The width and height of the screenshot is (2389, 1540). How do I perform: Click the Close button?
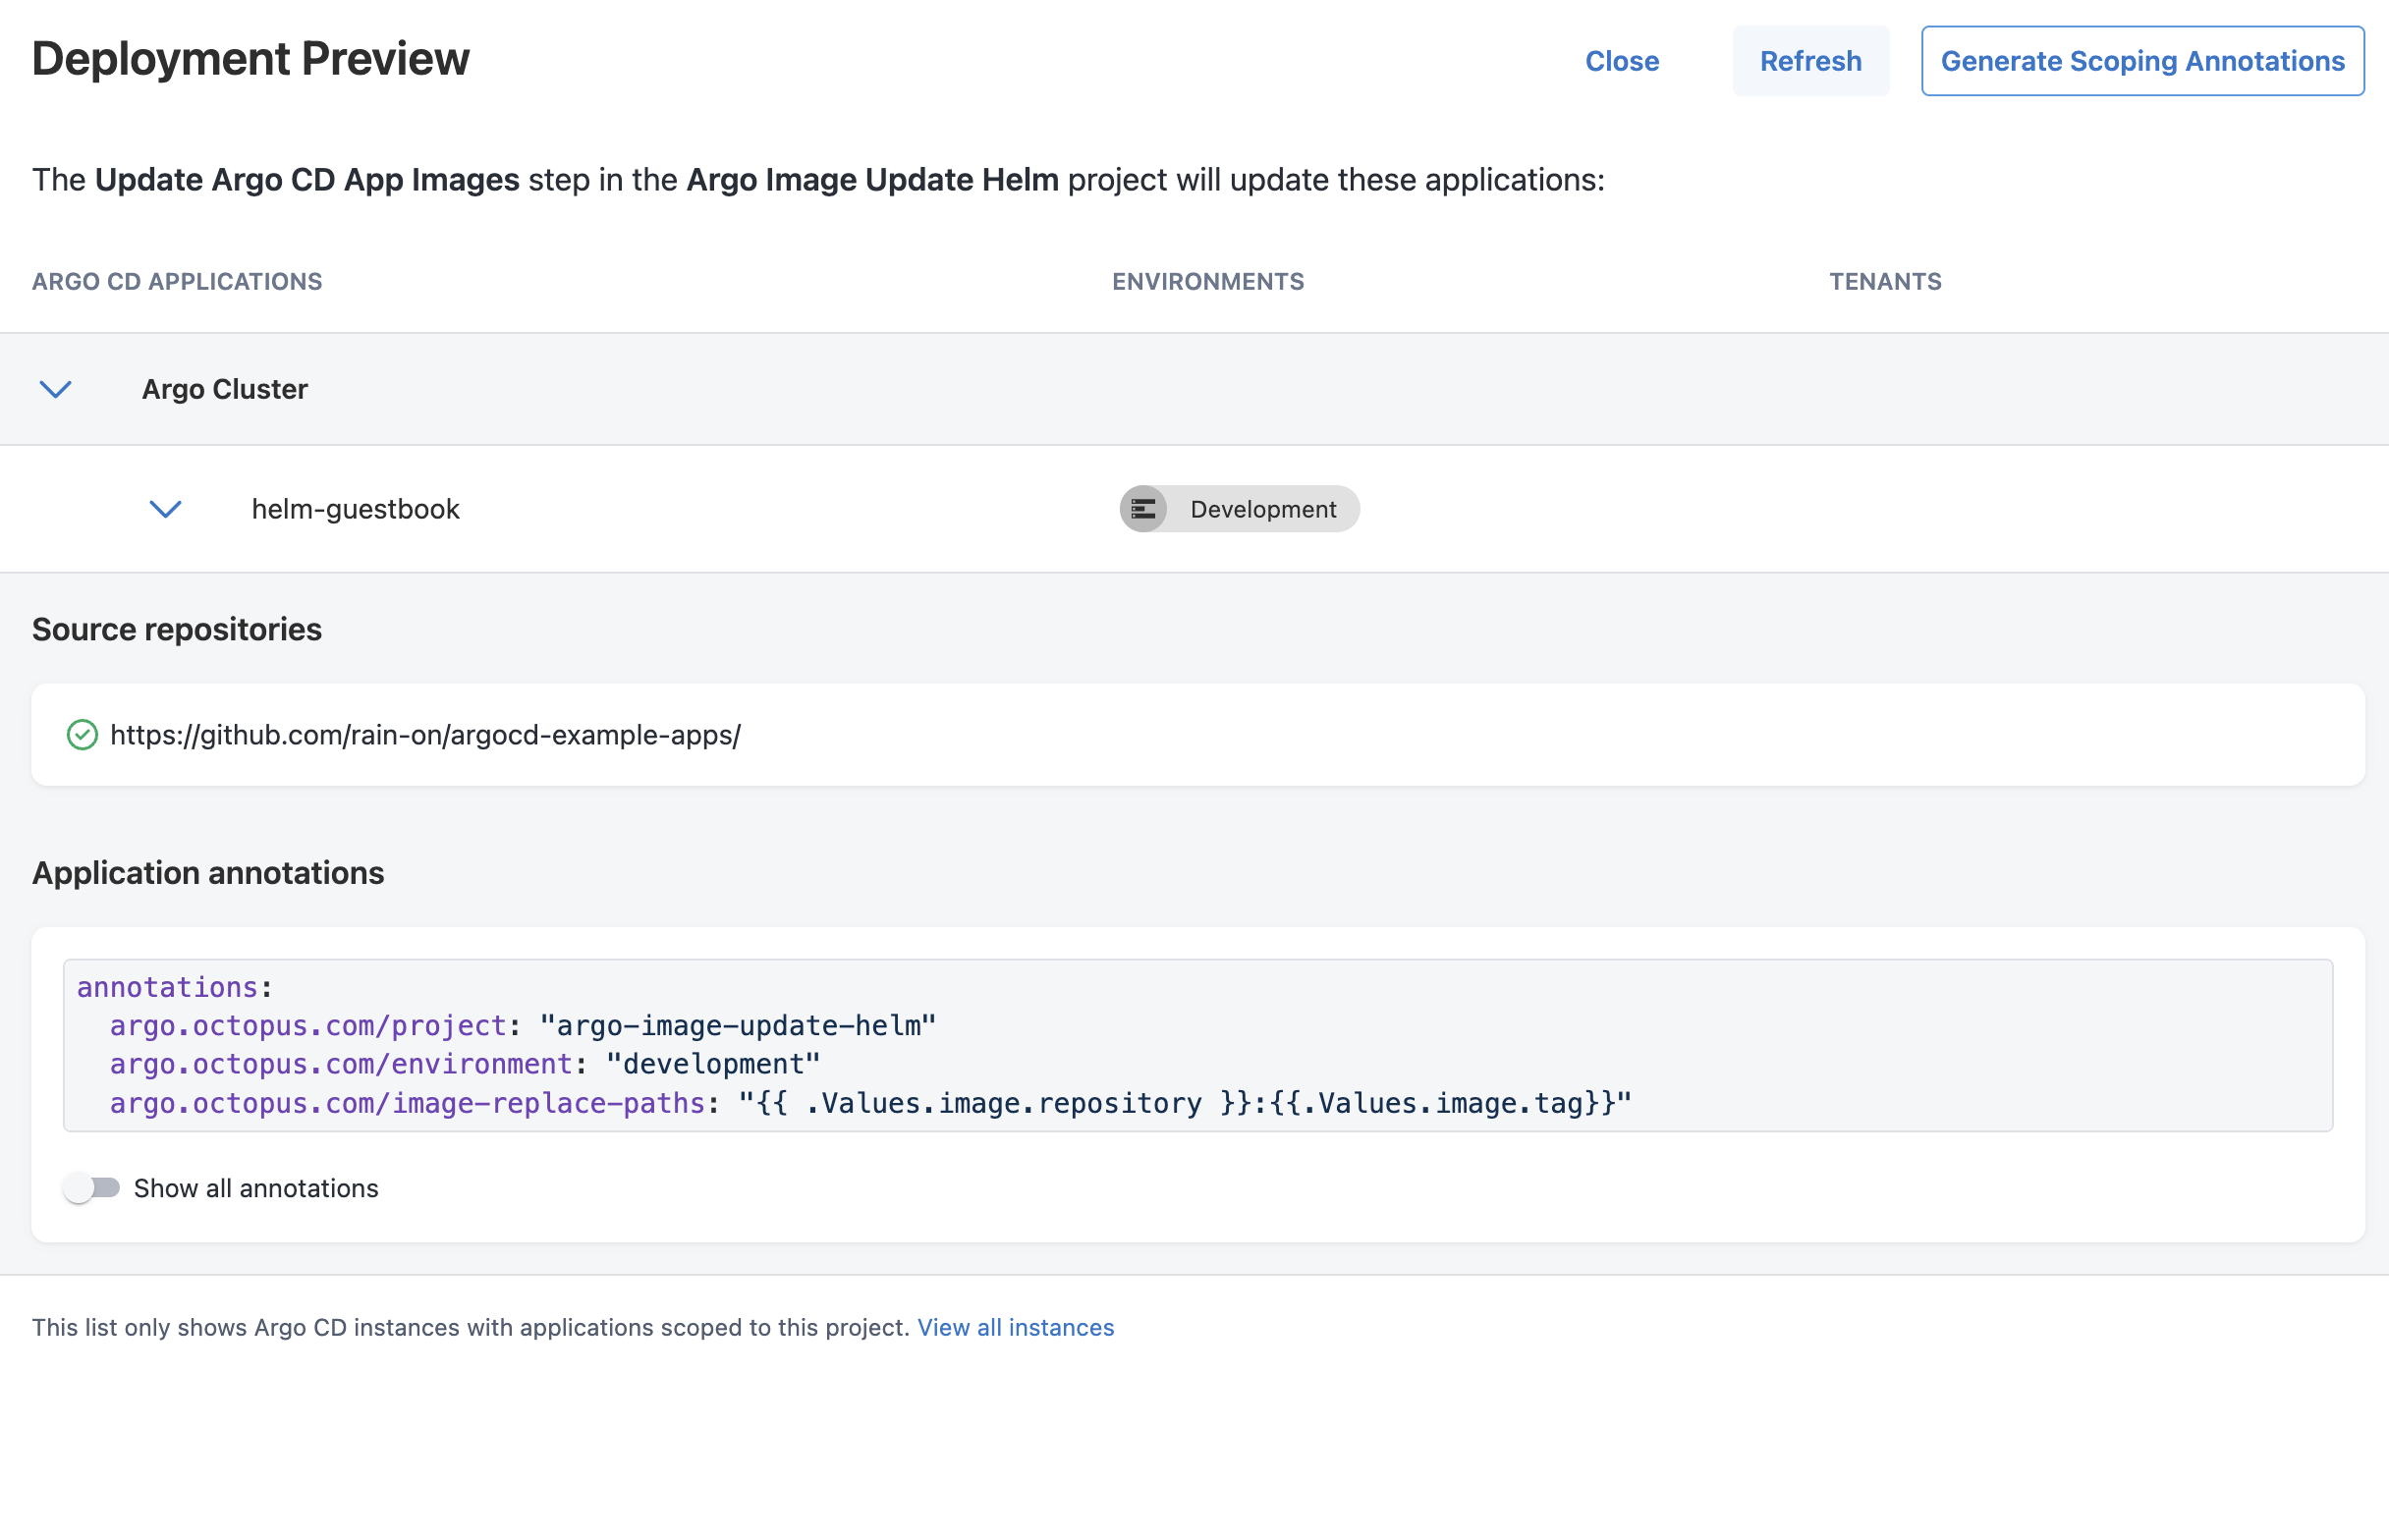coord(1621,61)
